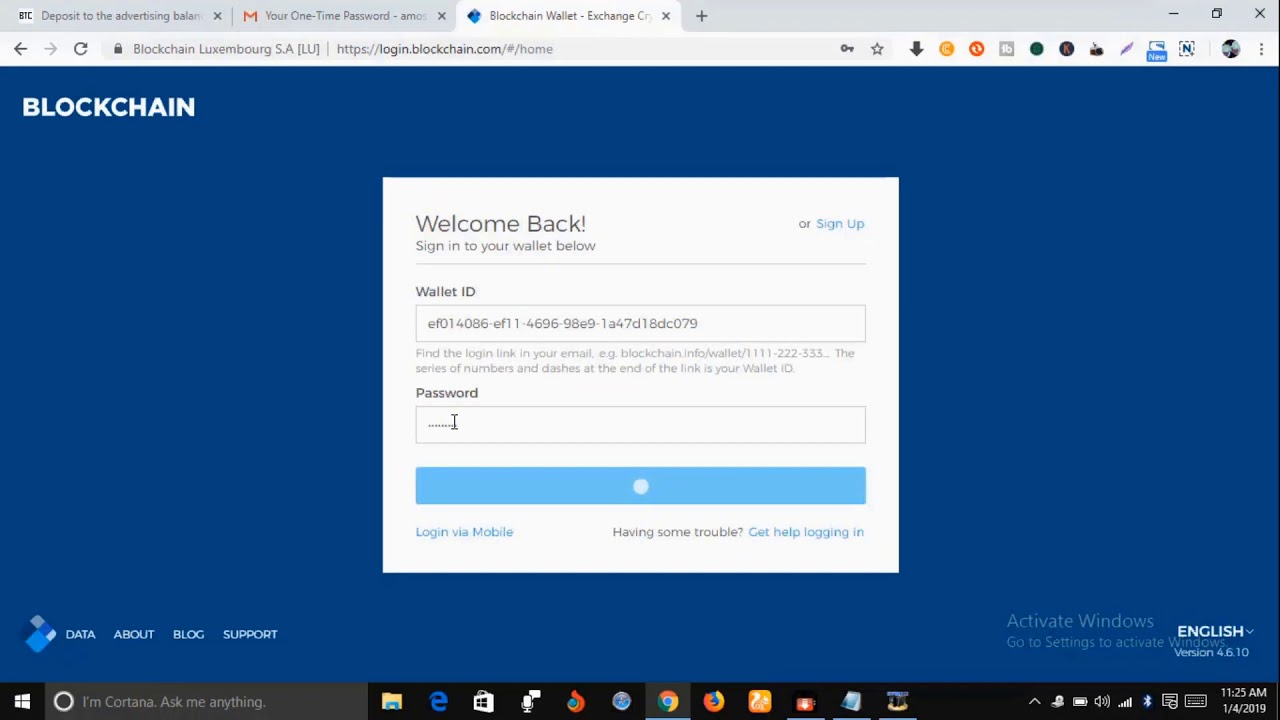The image size is (1280, 720).
Task: Click the Chrome icon in the taskbar
Action: 667,702
